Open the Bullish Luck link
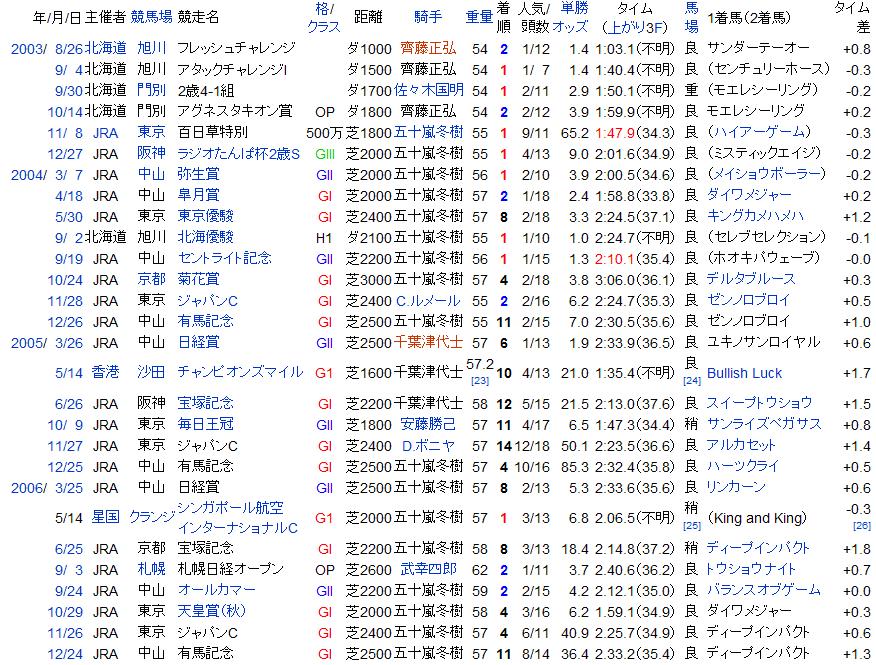This screenshot has height=665, width=876. tap(745, 373)
